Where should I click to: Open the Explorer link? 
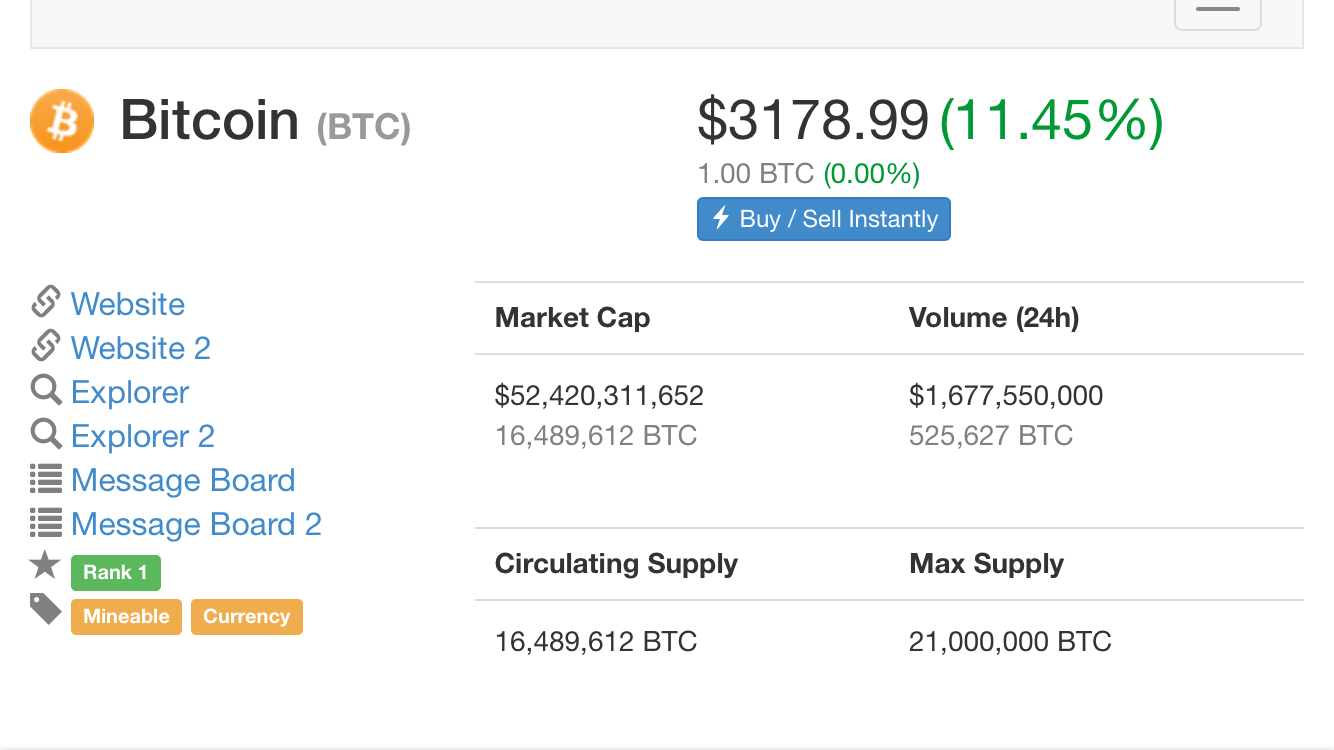(130, 392)
